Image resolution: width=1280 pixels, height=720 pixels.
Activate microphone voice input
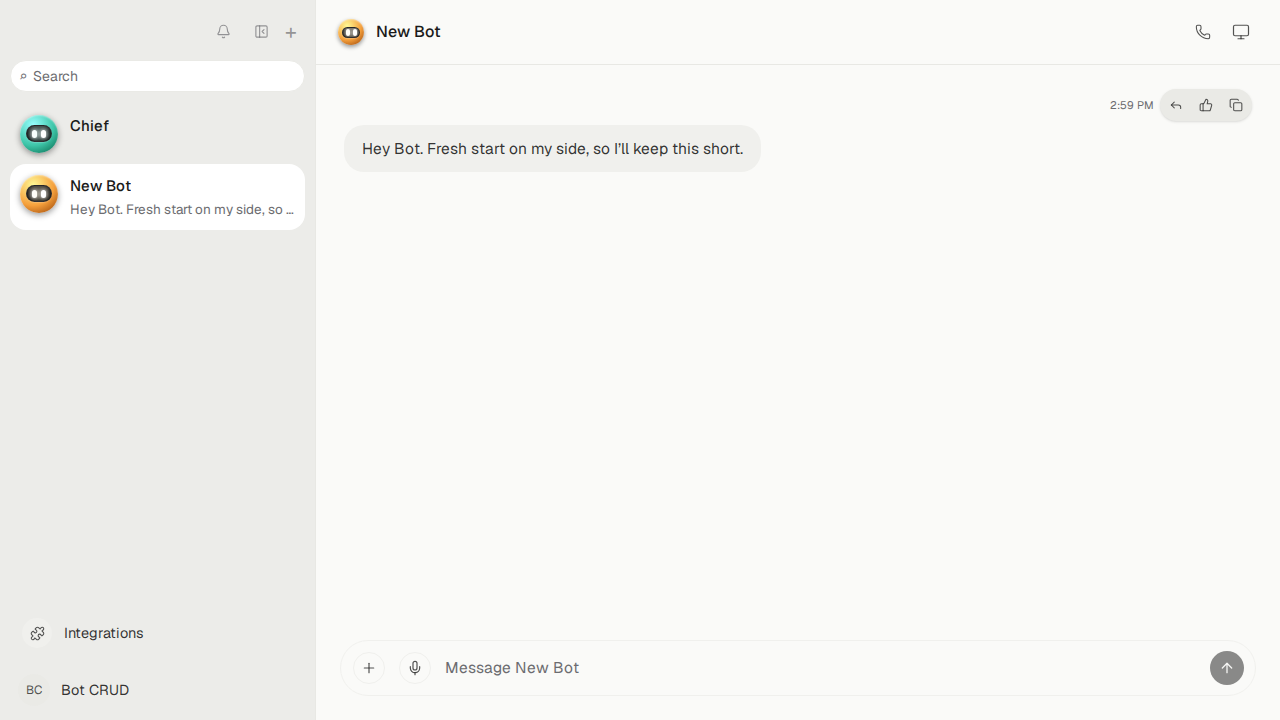click(415, 668)
